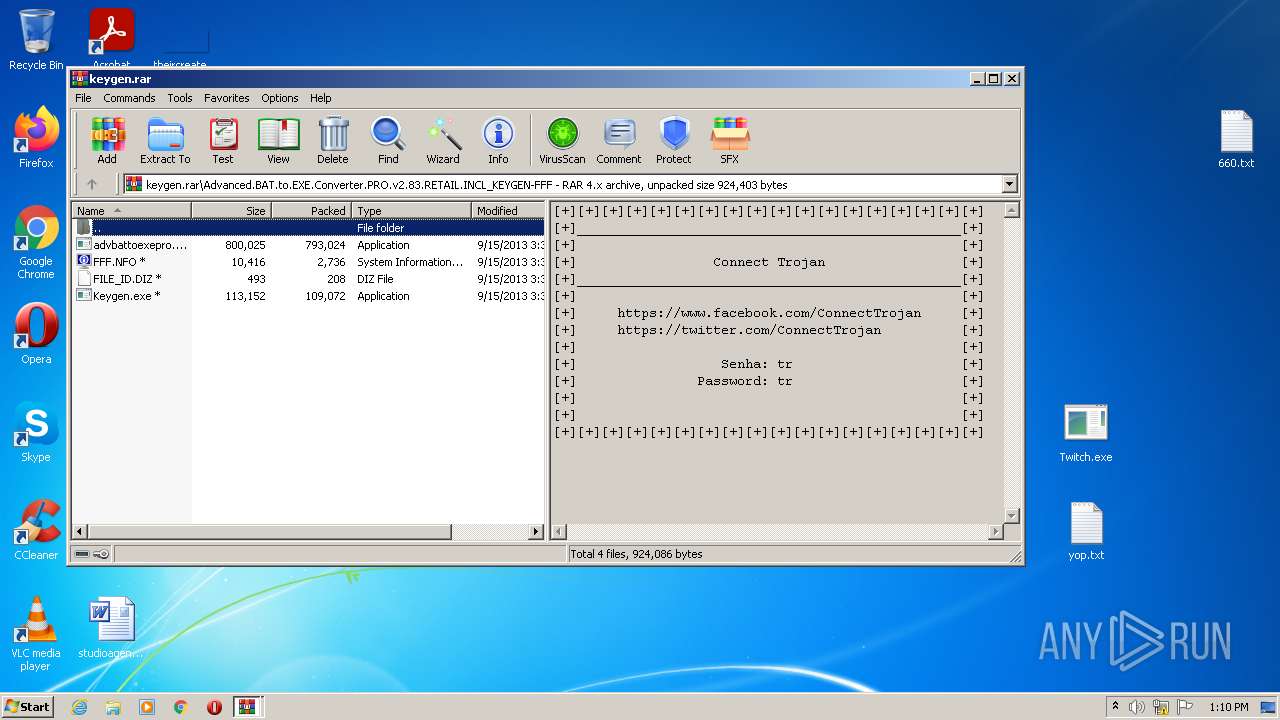Click the Find magnifier icon
Viewport: 1280px width, 720px height.
click(x=388, y=140)
